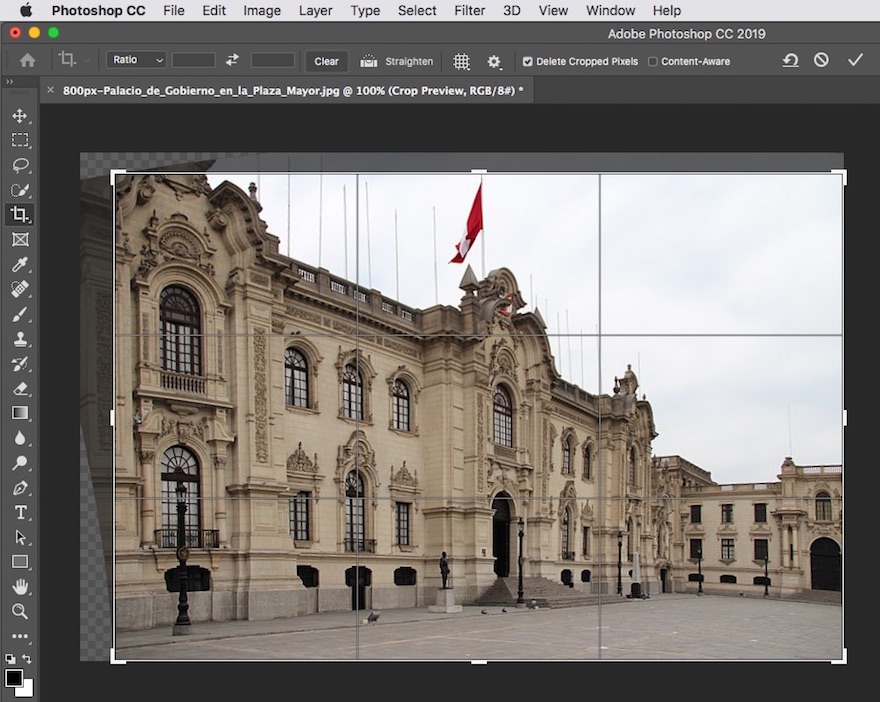Click the foreground color swatch

(14, 678)
